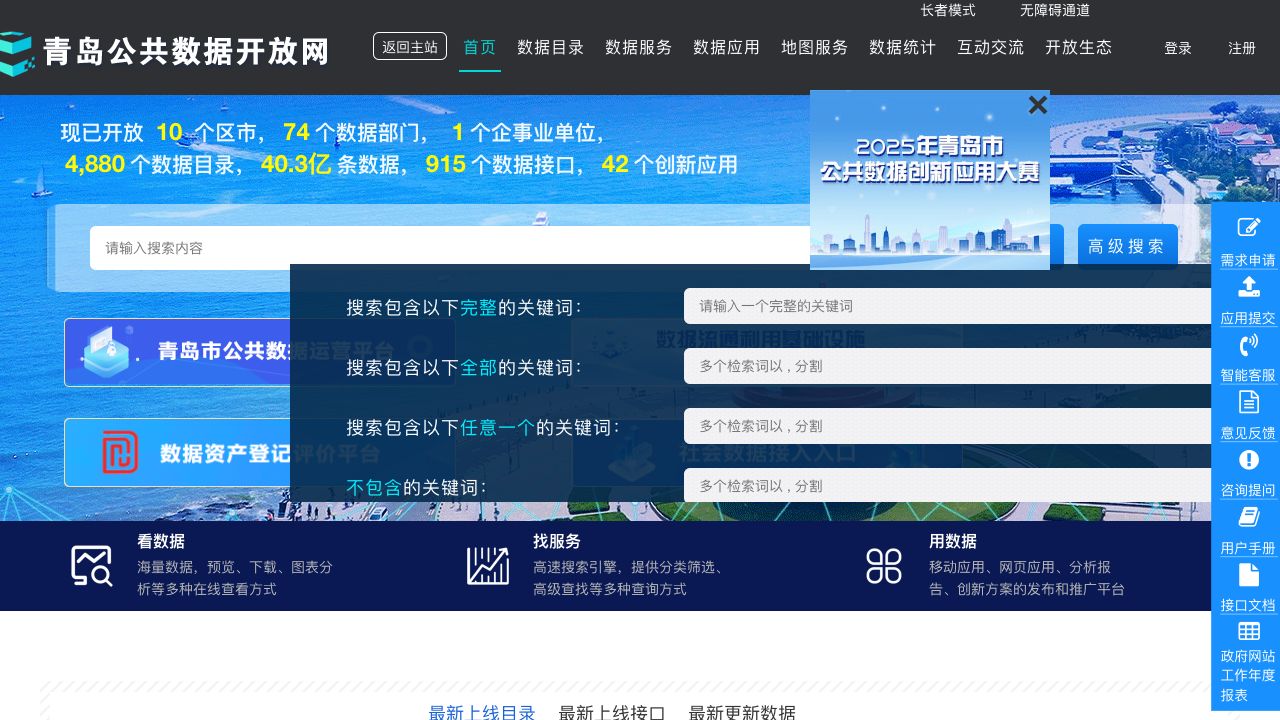Switch to 最新上线接口 tab

(x=612, y=713)
